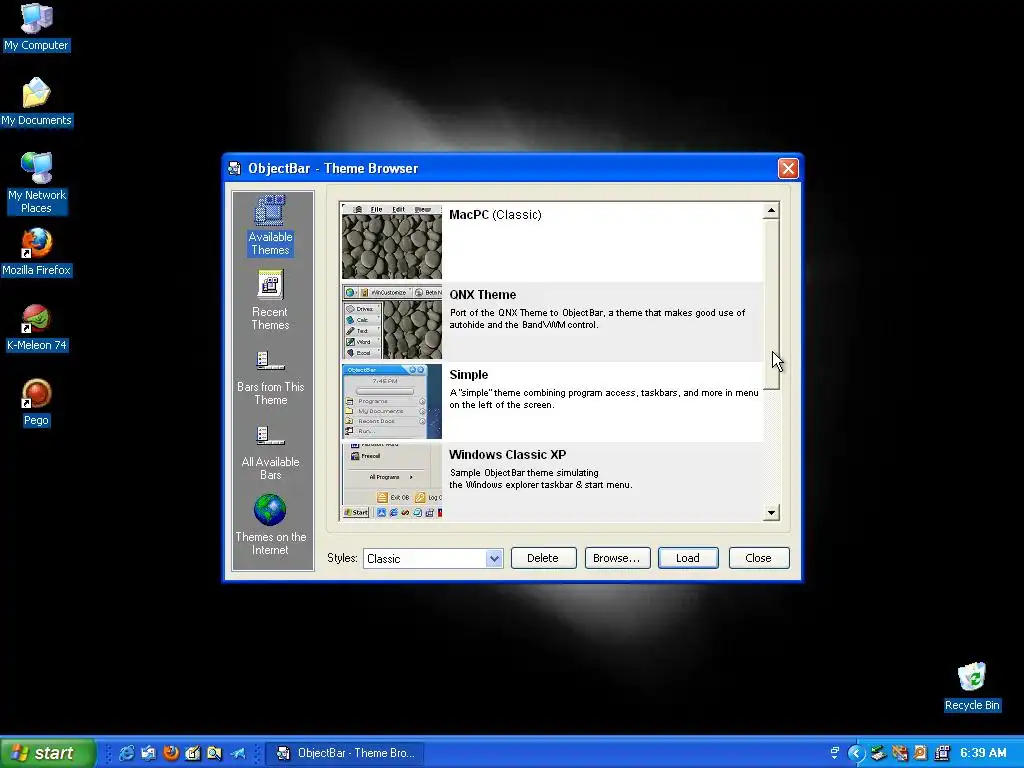1024x768 pixels.
Task: Select the Pego desktop shortcut
Action: [36, 403]
